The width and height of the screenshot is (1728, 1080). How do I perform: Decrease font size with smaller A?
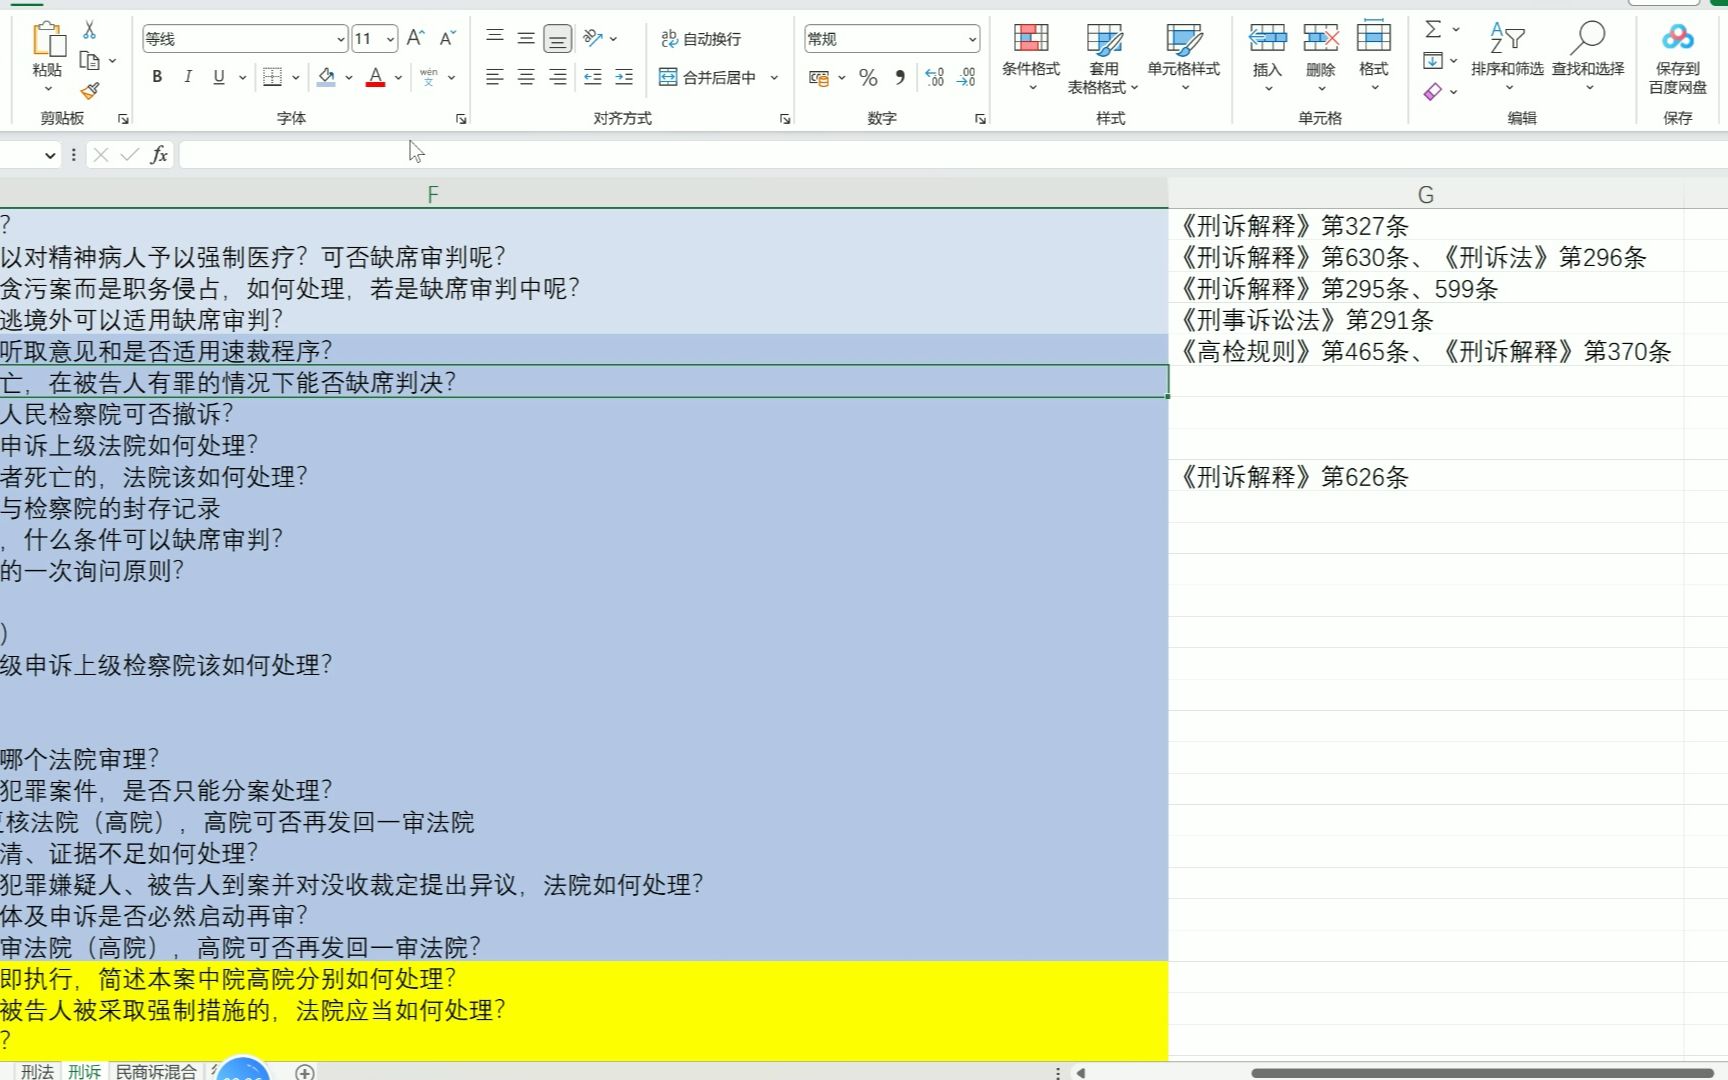point(448,39)
